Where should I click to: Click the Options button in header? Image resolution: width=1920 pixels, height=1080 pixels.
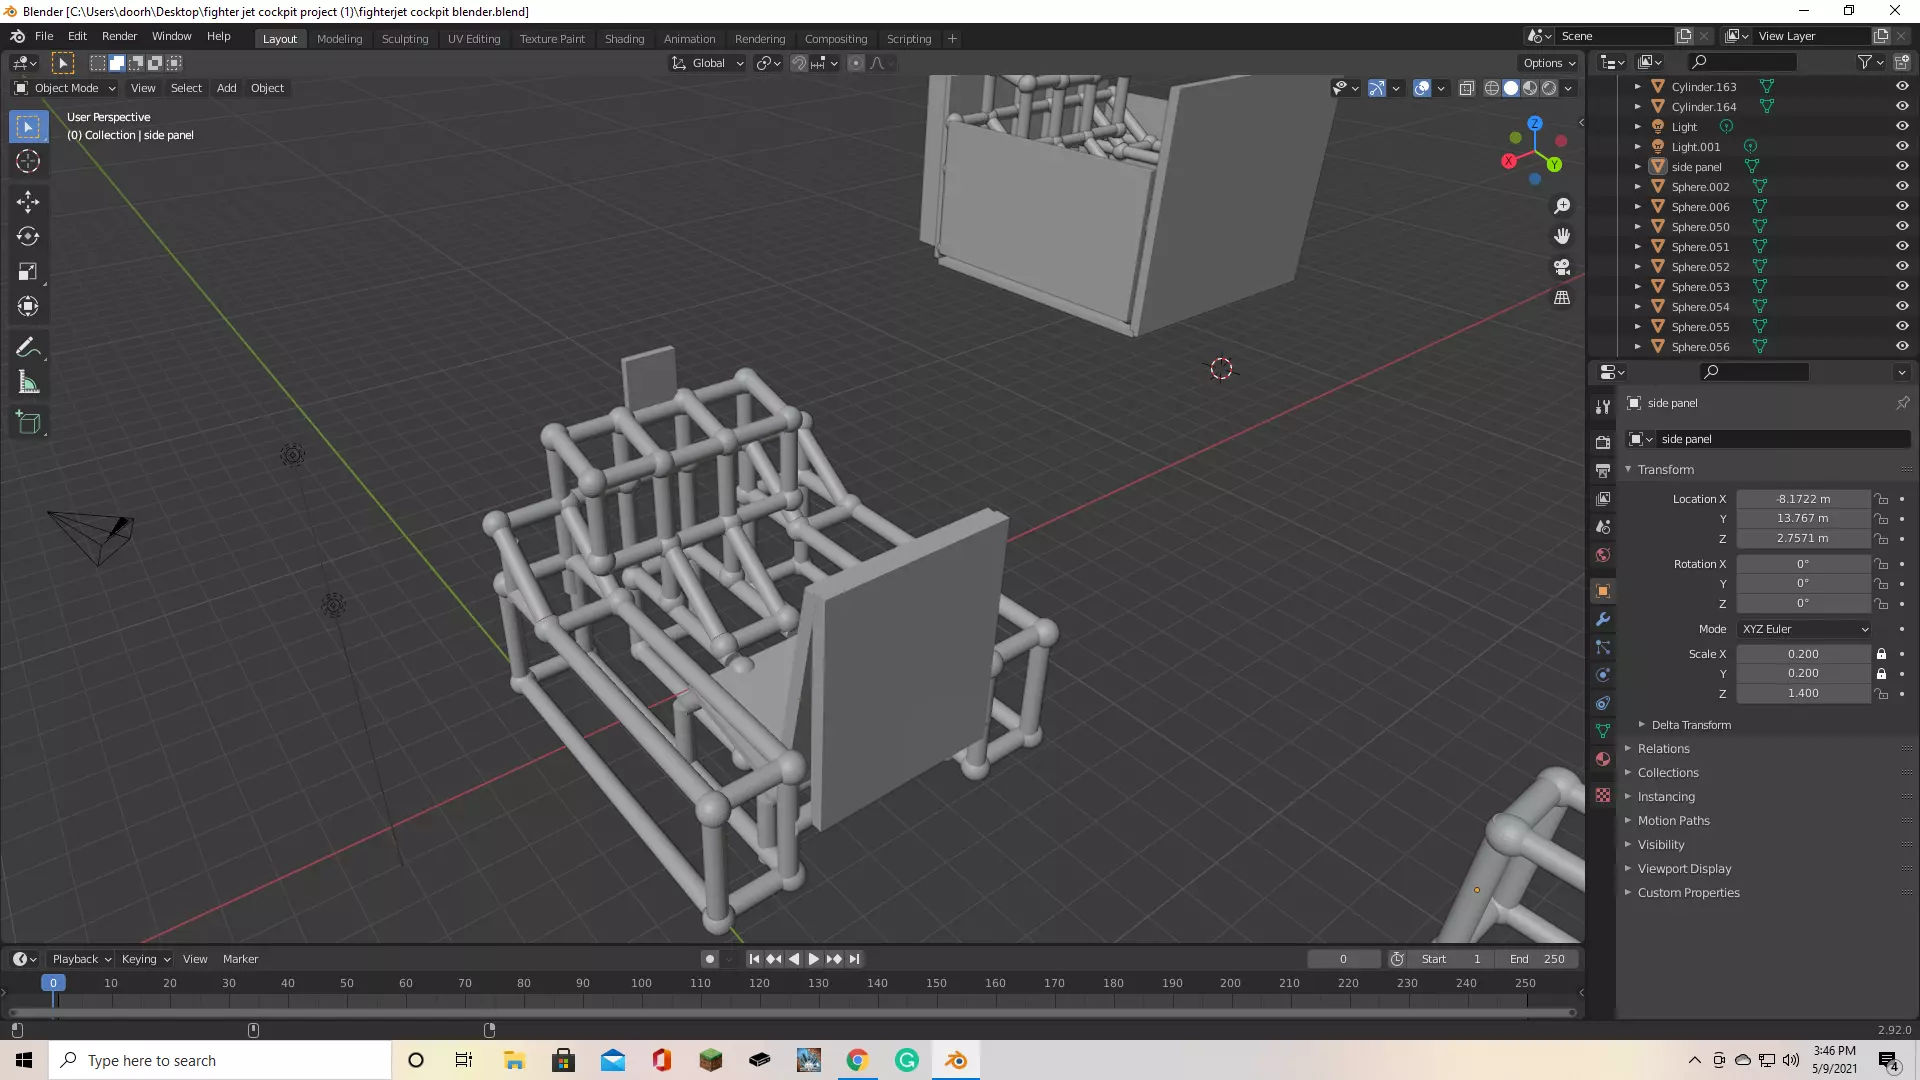pyautogui.click(x=1548, y=63)
